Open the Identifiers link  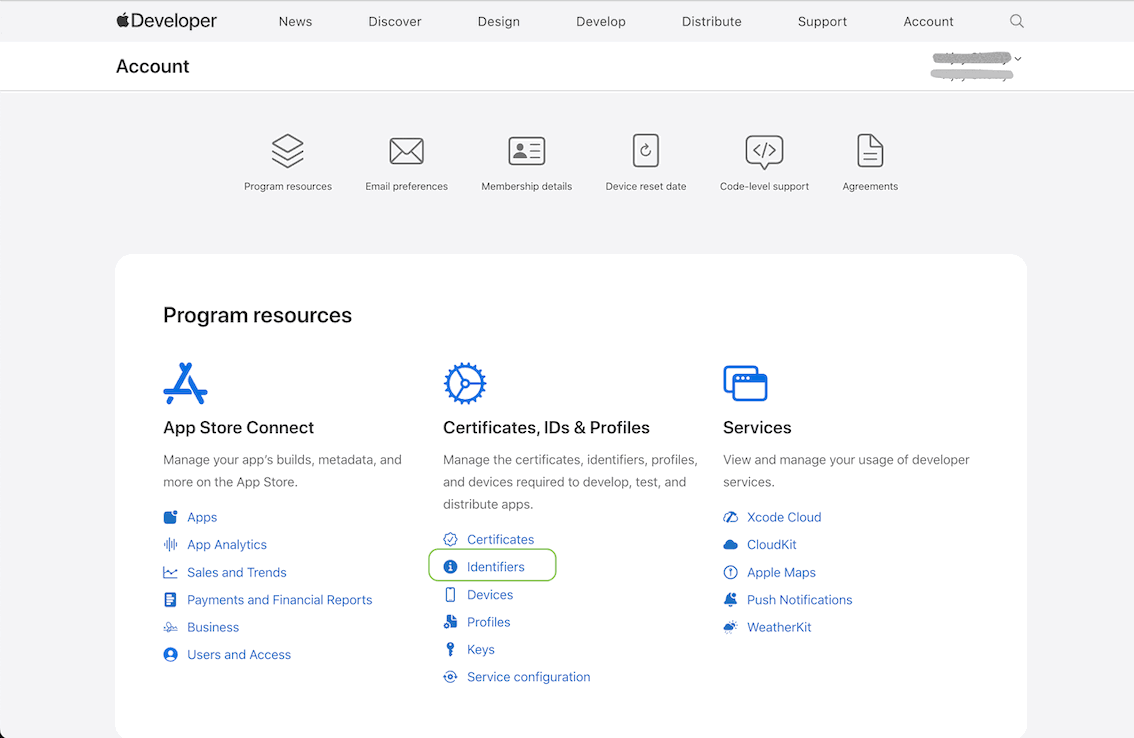(495, 567)
